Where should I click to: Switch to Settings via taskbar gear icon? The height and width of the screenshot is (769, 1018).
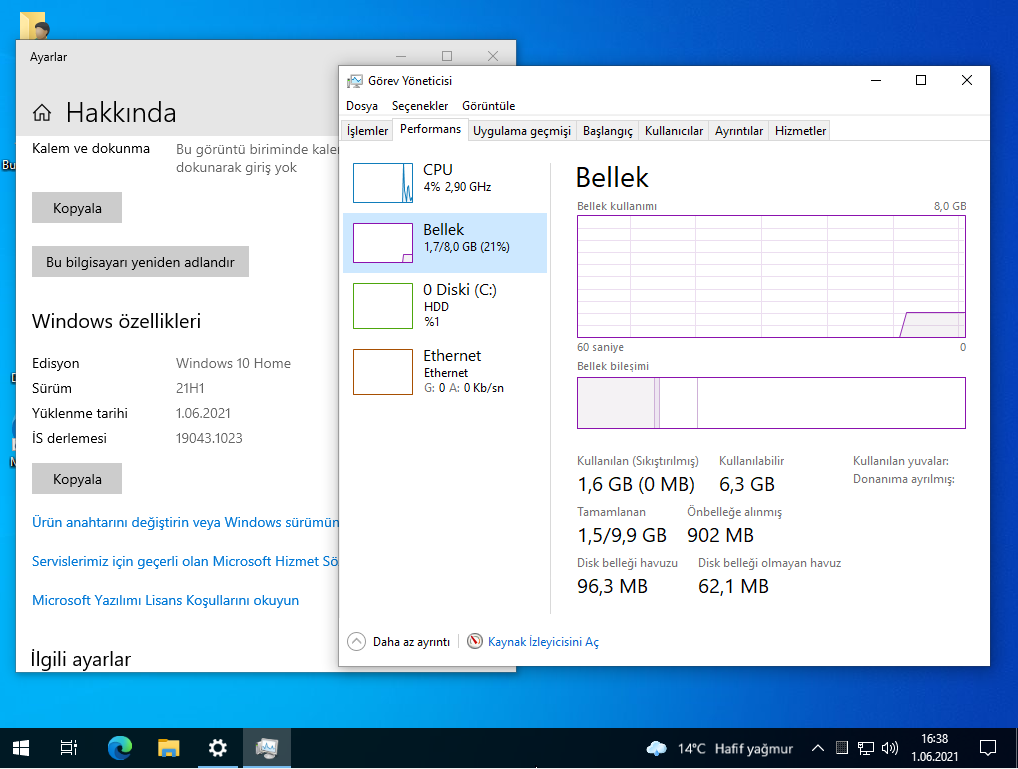(x=217, y=748)
